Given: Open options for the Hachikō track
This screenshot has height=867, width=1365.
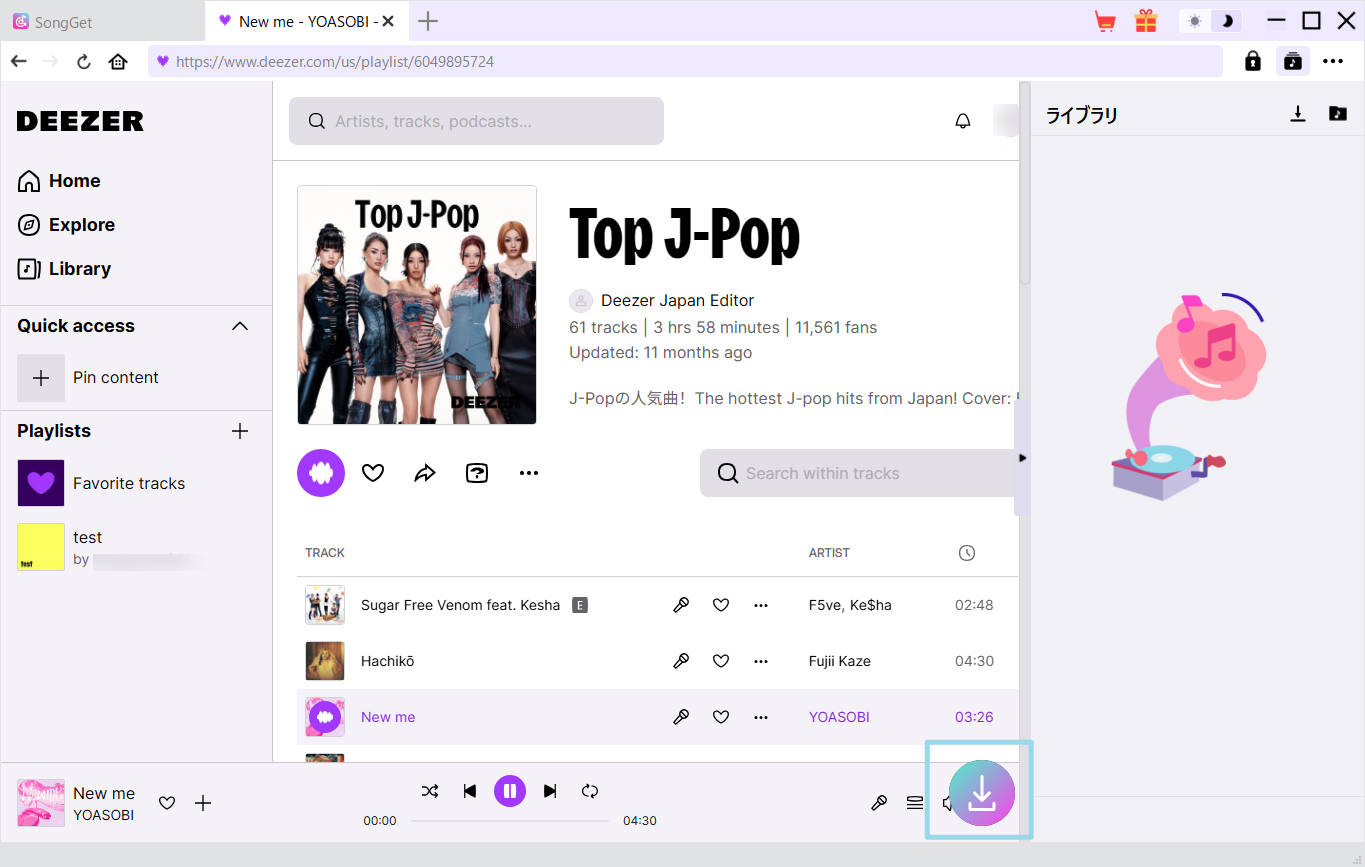Looking at the screenshot, I should (761, 661).
